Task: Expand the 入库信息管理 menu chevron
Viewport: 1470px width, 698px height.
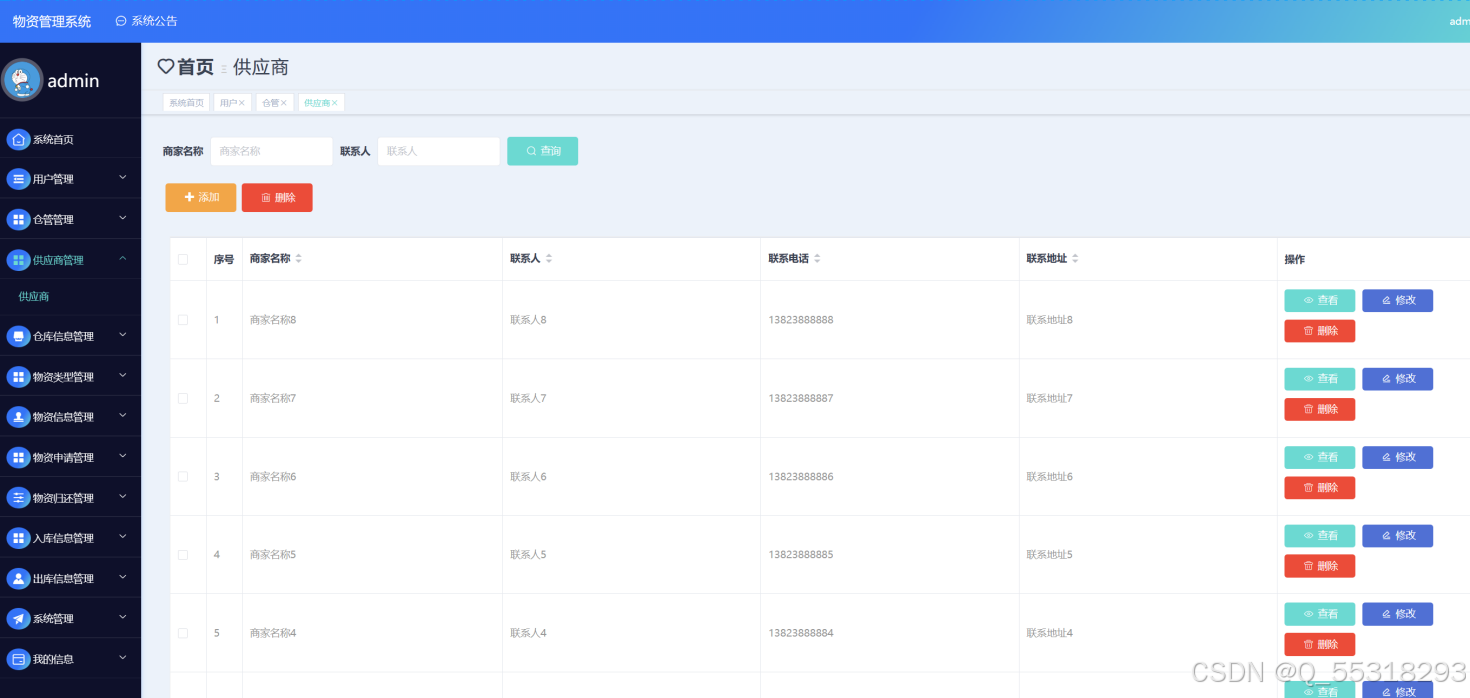Action: coord(123,537)
